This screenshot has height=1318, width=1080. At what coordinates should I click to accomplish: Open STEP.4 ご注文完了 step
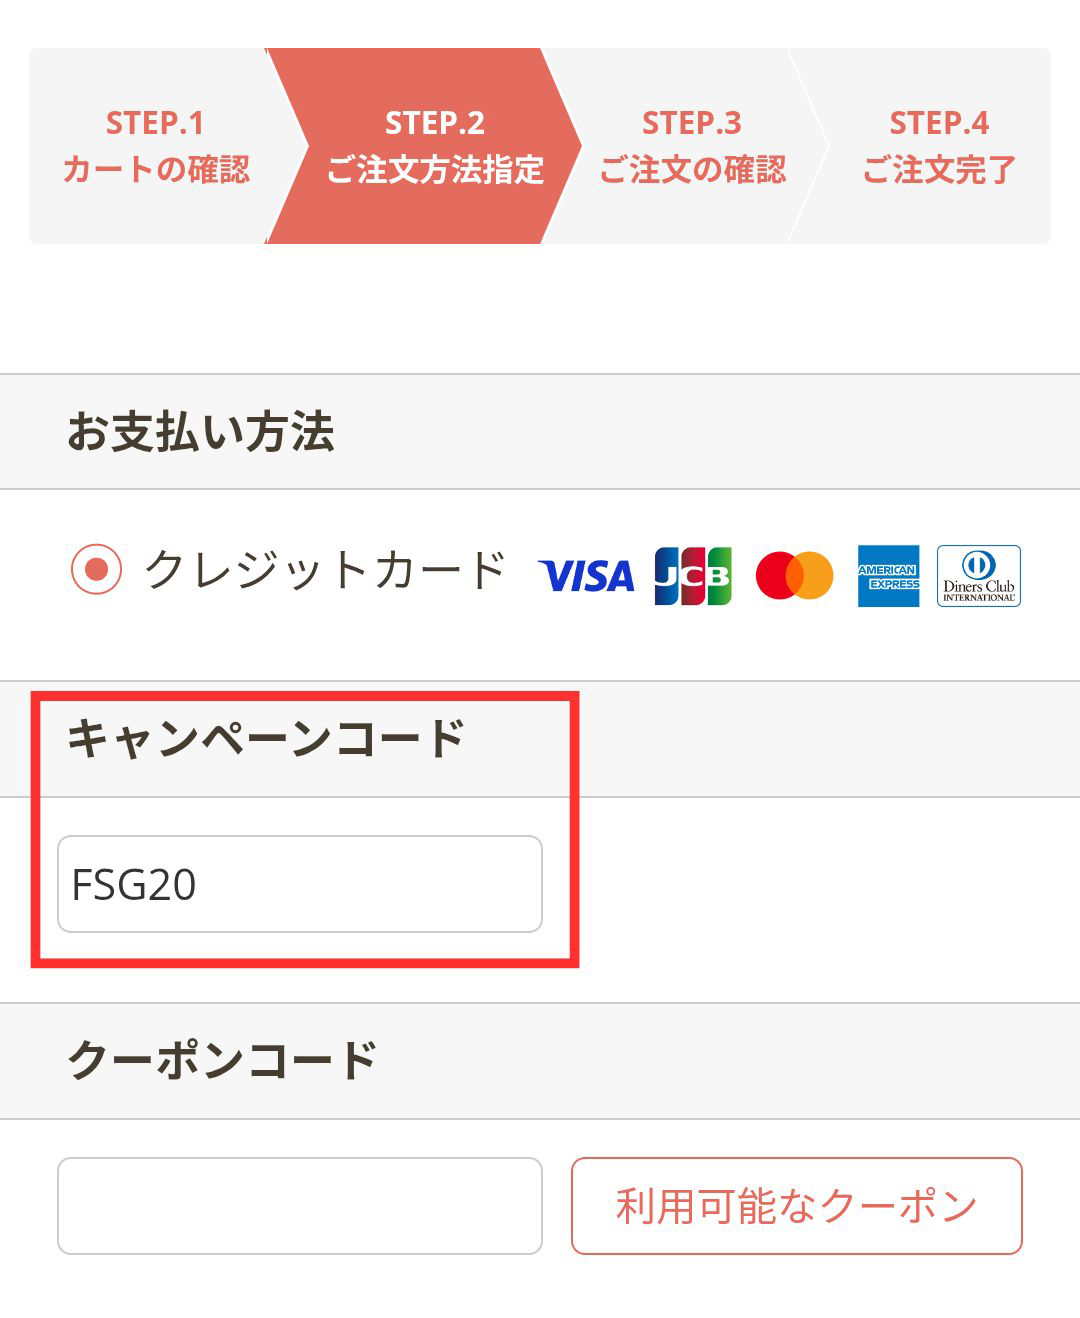click(x=938, y=146)
